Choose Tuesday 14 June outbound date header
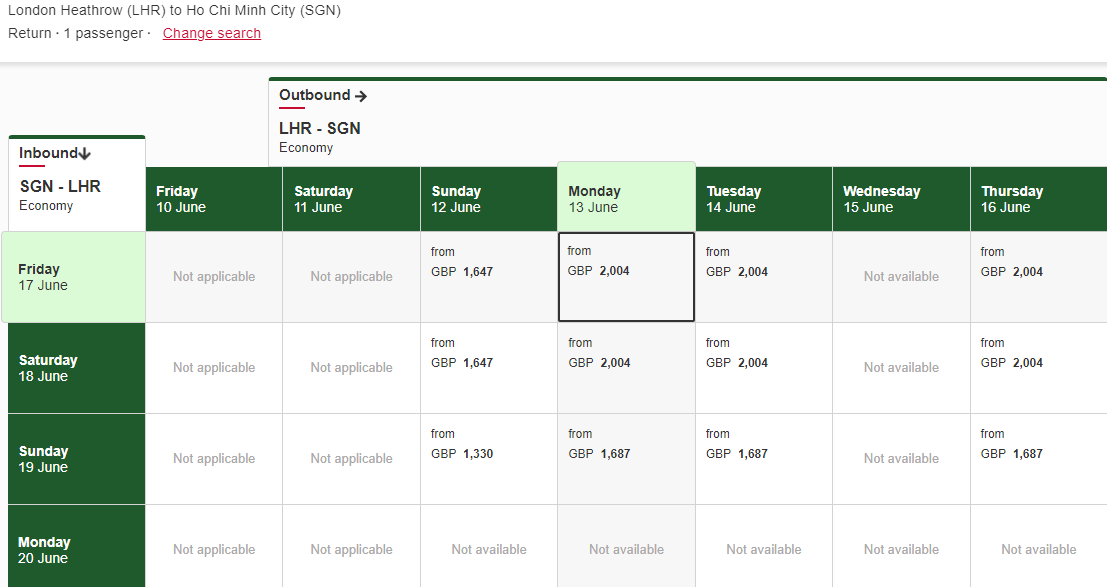This screenshot has height=587, width=1107. (763, 199)
